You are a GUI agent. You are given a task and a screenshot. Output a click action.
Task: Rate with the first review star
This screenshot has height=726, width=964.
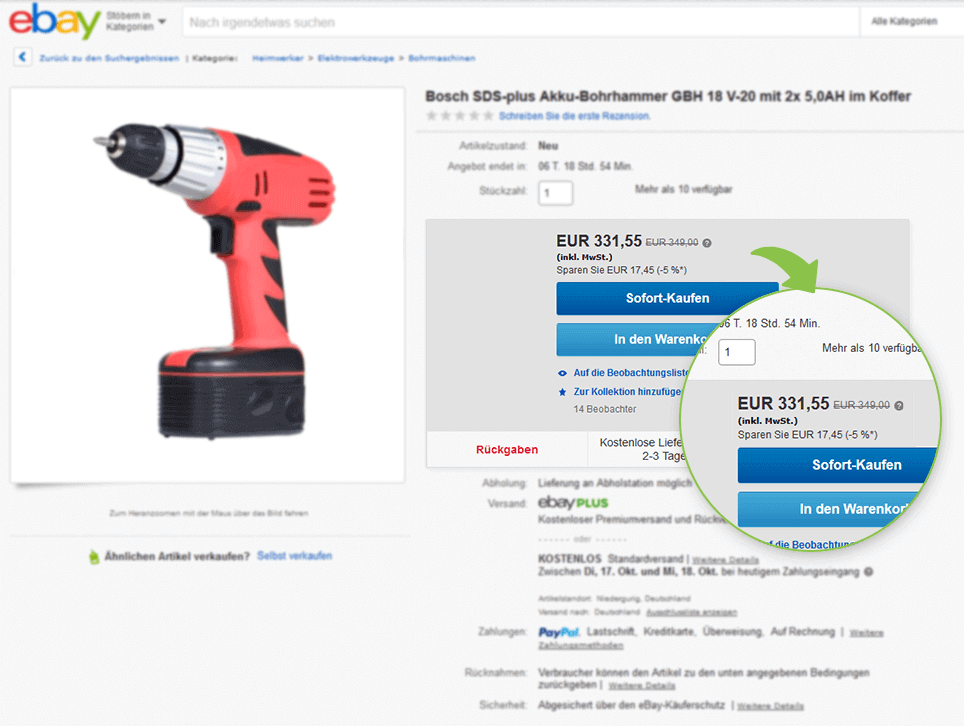click(x=430, y=116)
